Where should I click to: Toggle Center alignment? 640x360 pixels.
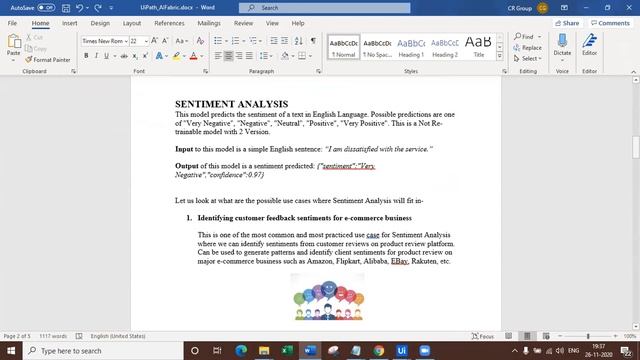pyautogui.click(x=229, y=56)
